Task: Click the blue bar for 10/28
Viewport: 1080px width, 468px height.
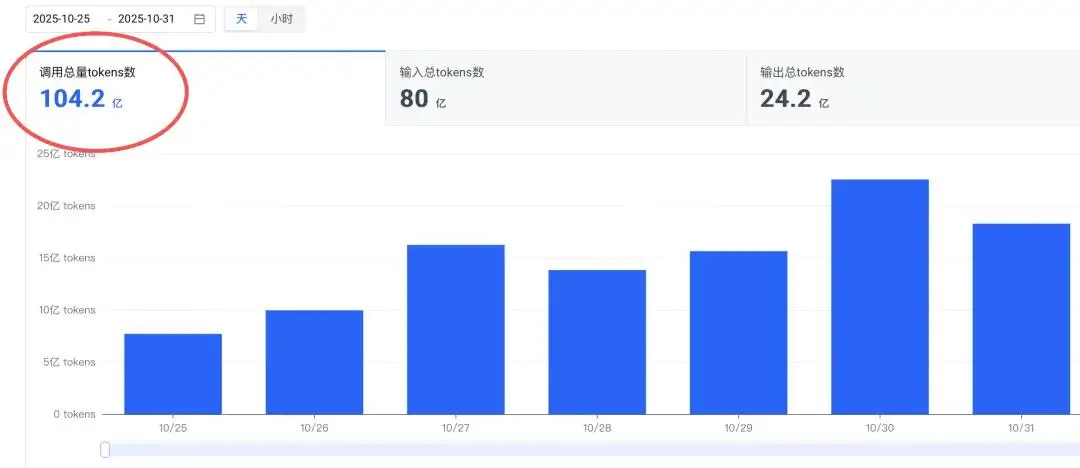Action: (x=597, y=342)
